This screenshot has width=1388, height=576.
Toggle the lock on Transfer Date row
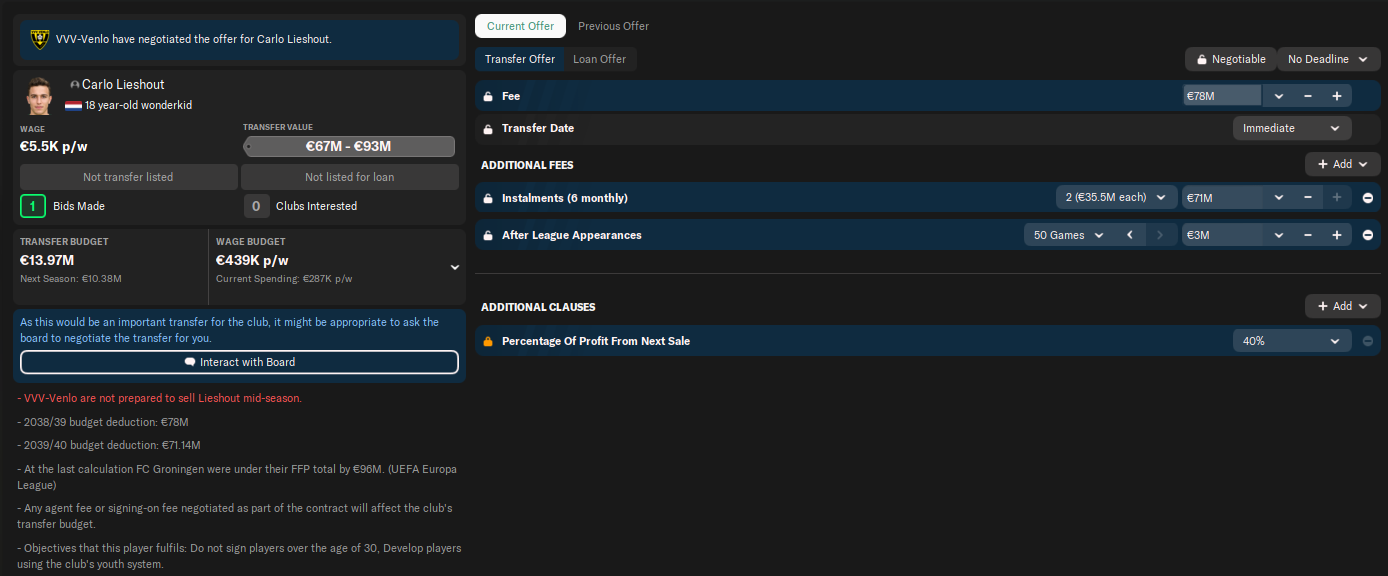coord(488,128)
